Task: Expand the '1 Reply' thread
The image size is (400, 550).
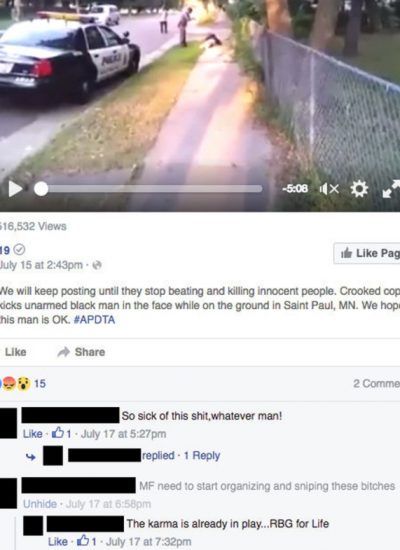Action: (x=202, y=455)
